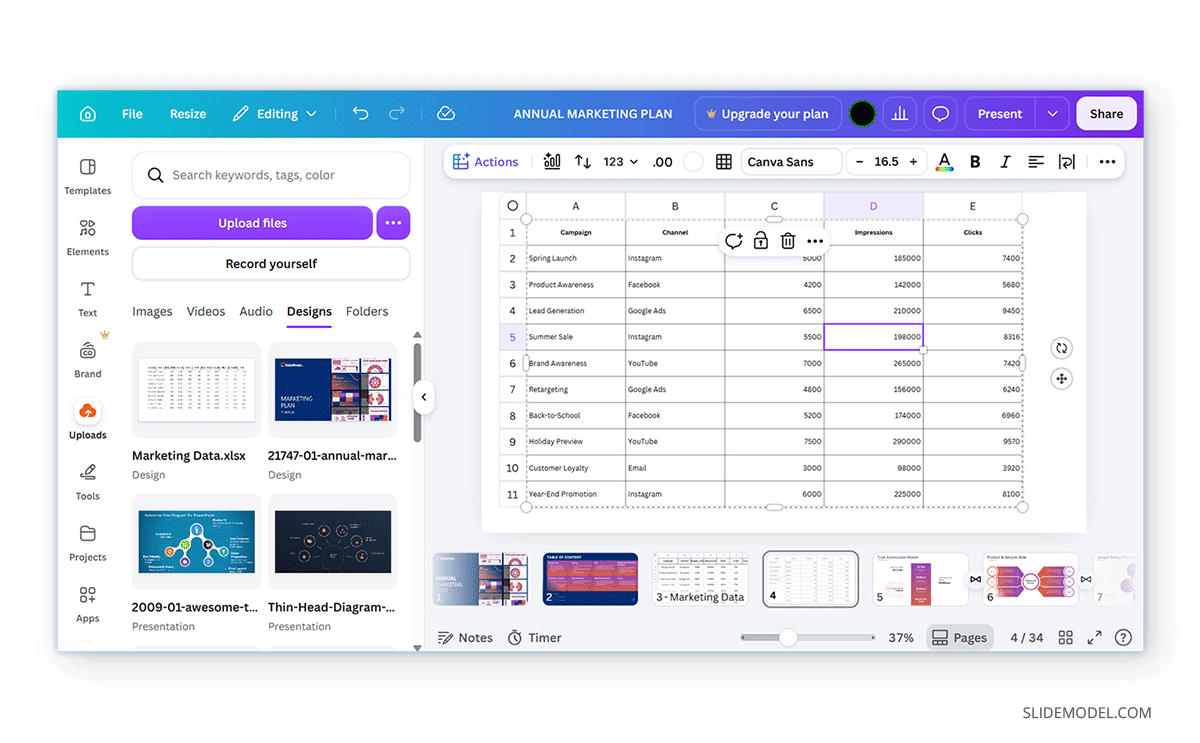This screenshot has height=743, width=1200.
Task: Open the comments speech bubble
Action: pos(940,114)
